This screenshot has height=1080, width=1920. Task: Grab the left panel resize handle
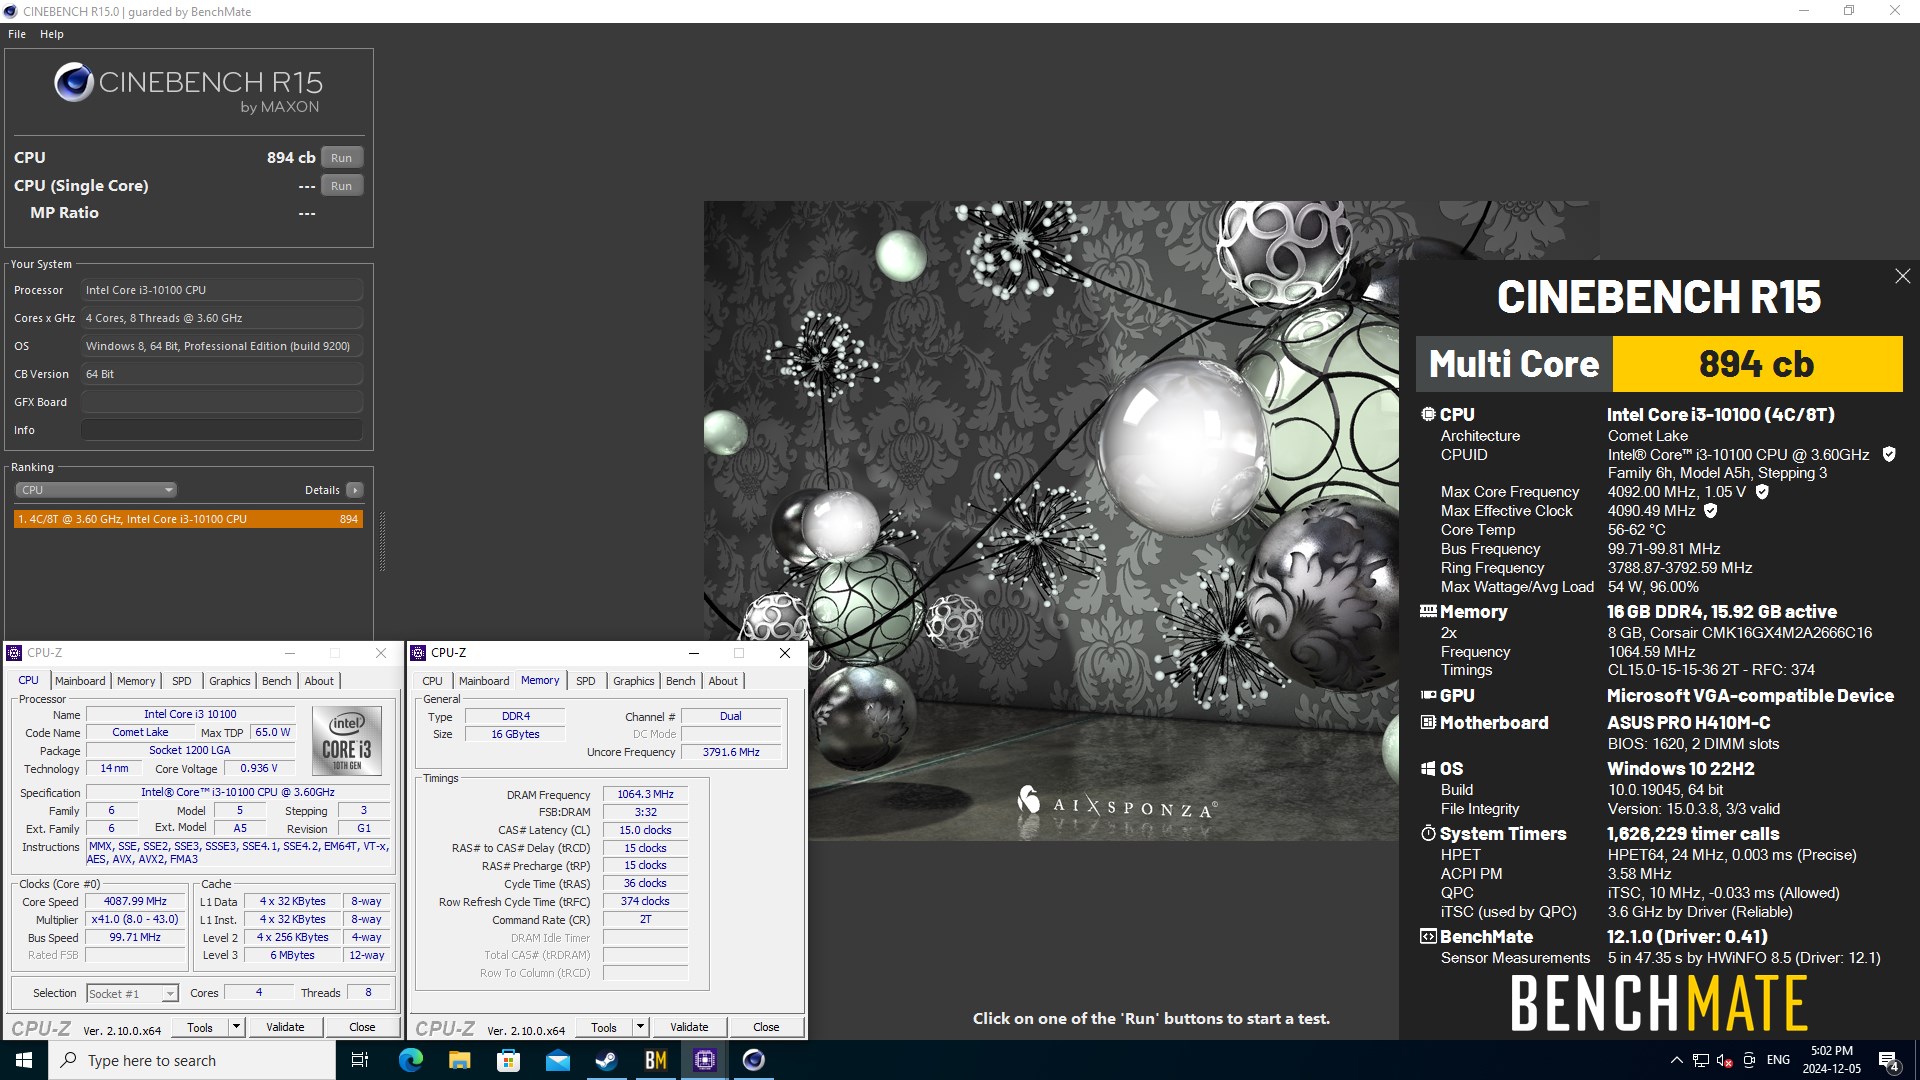[382, 541]
